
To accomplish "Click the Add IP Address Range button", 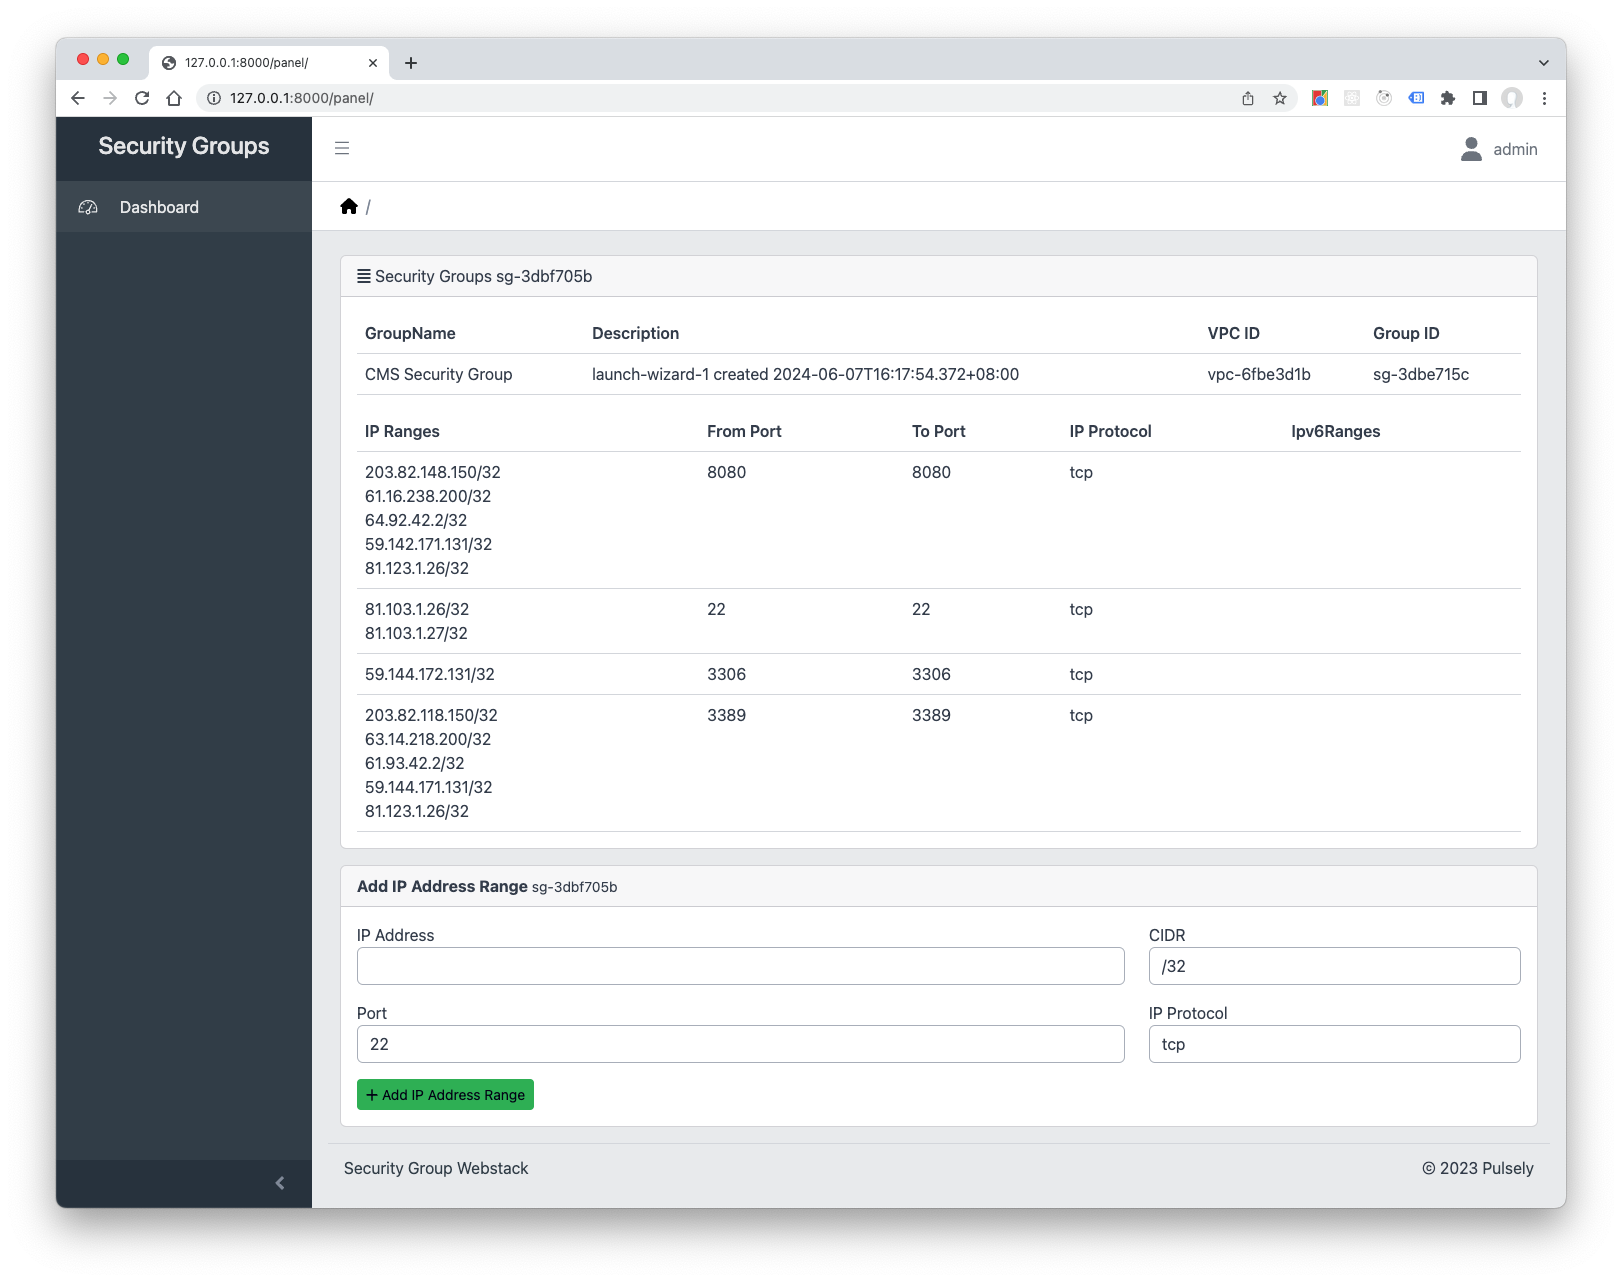I will pos(445,1094).
